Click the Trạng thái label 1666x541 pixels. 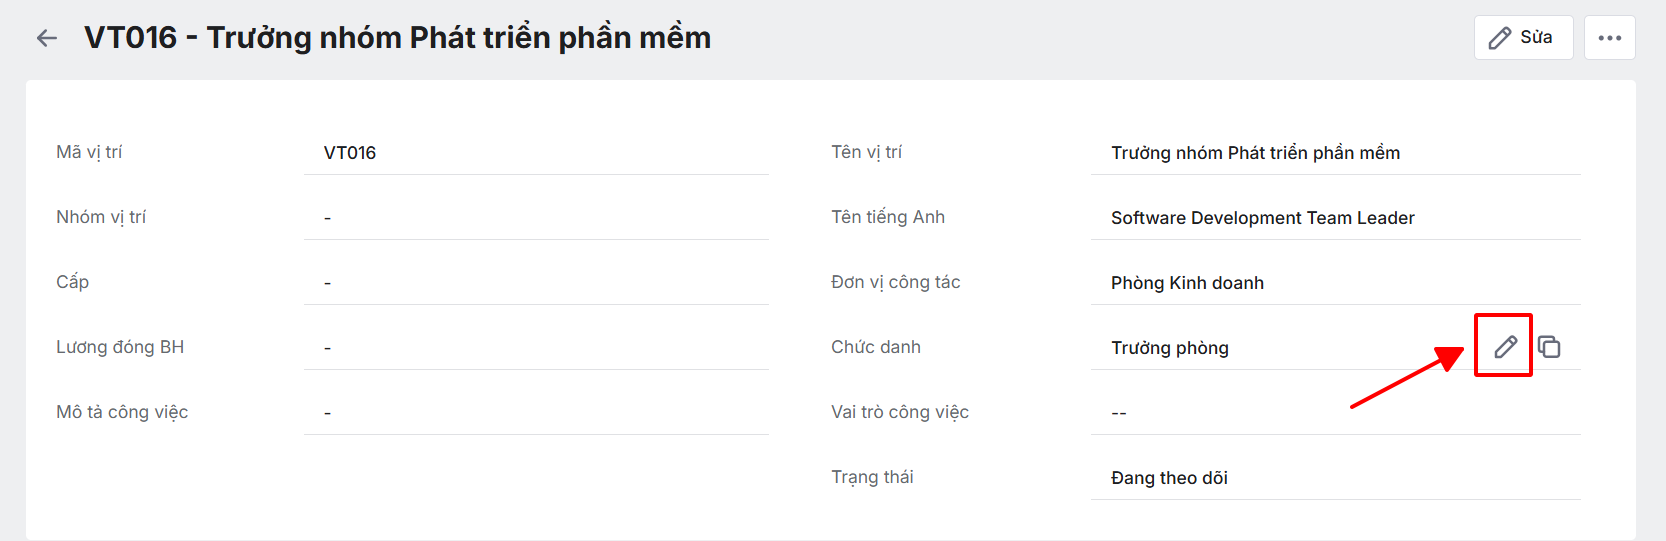coord(872,477)
